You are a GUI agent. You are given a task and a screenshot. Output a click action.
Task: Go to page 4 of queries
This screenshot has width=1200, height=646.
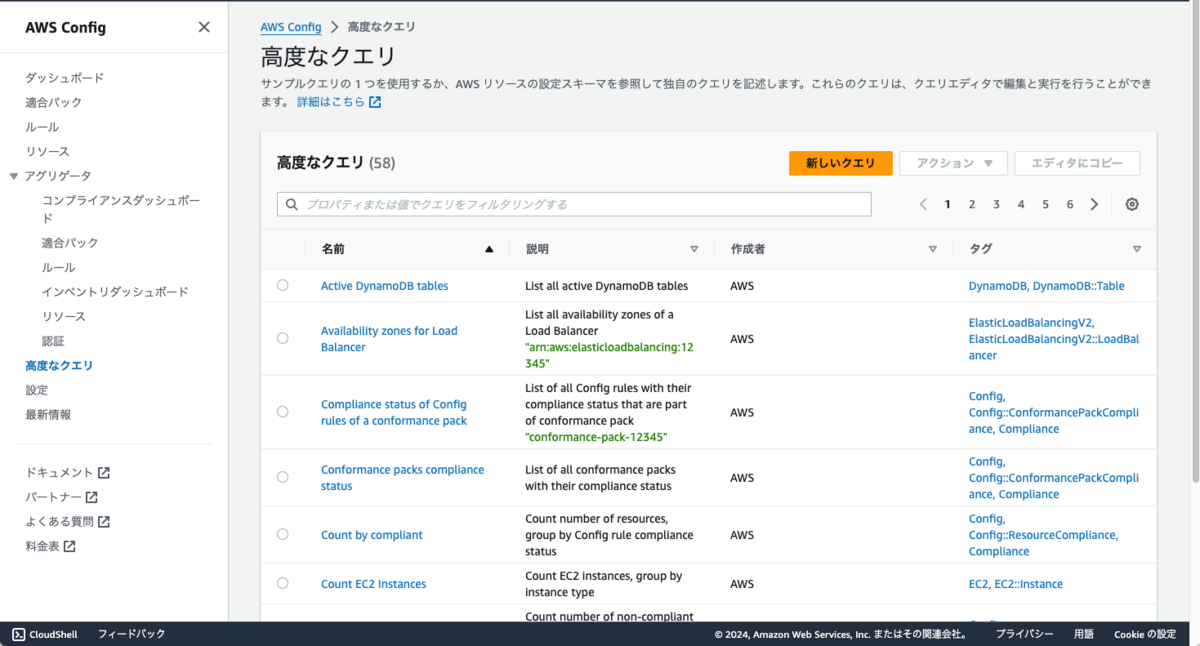[x=1021, y=204]
